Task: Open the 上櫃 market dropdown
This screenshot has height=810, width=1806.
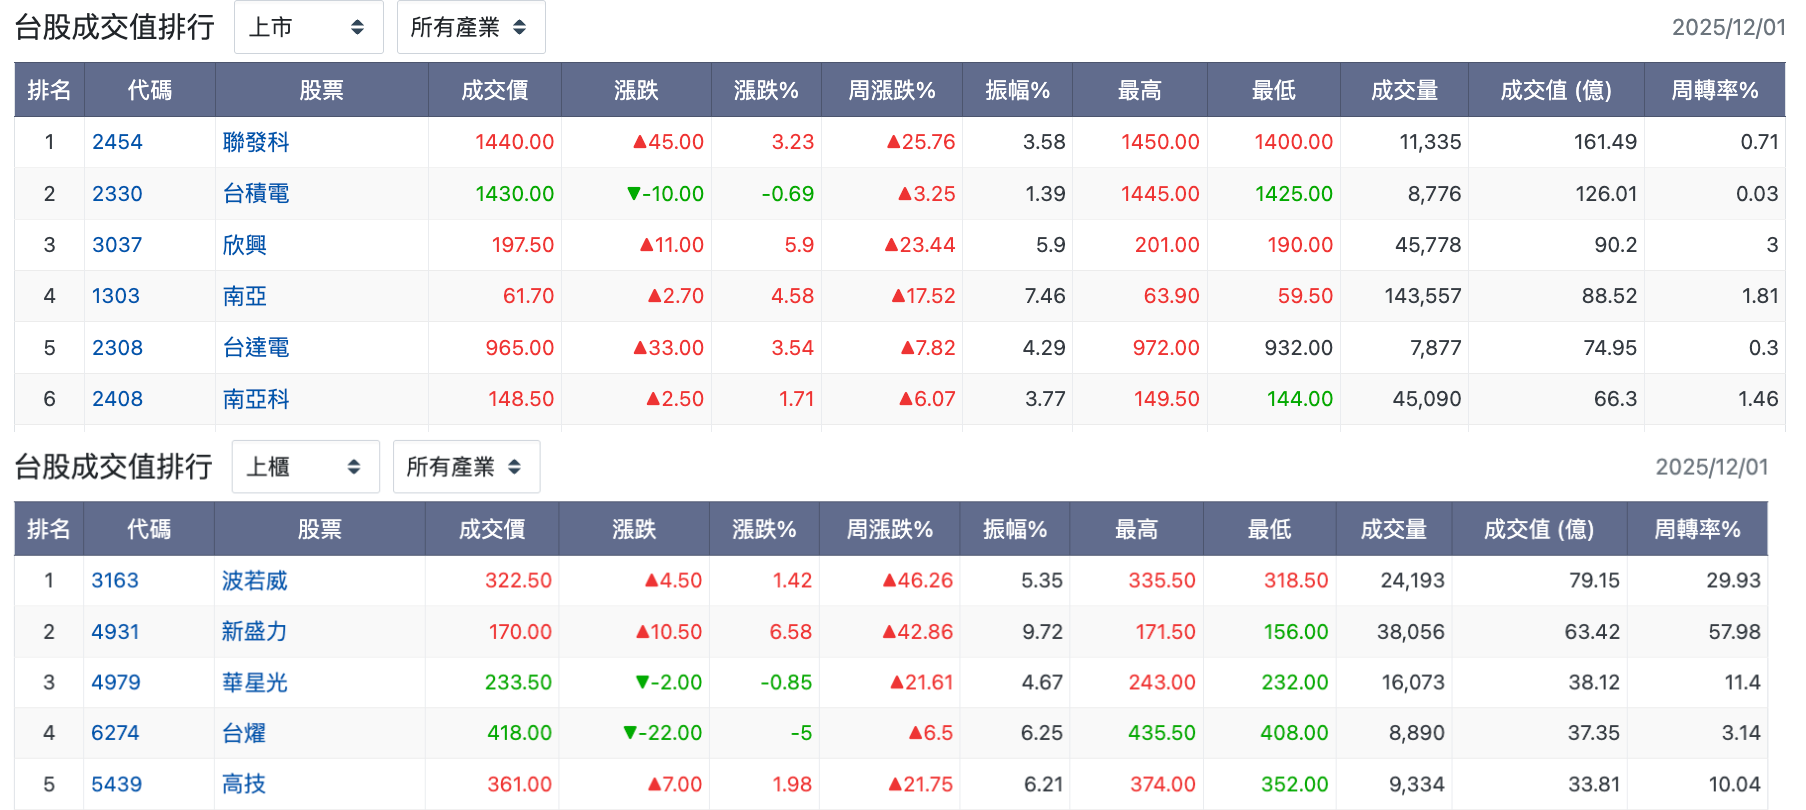Action: [x=305, y=467]
